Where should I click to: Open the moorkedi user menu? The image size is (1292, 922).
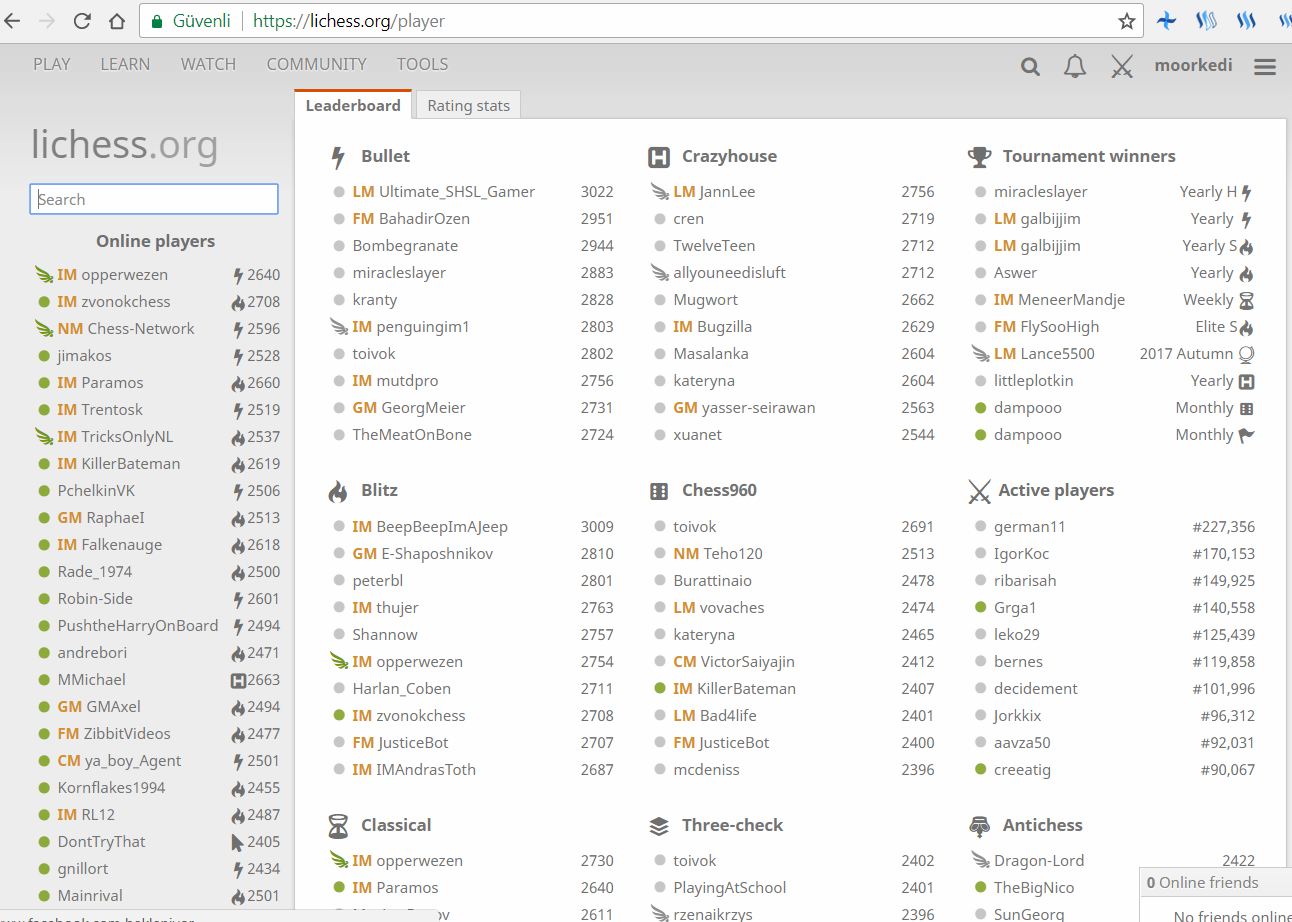tap(1193, 65)
